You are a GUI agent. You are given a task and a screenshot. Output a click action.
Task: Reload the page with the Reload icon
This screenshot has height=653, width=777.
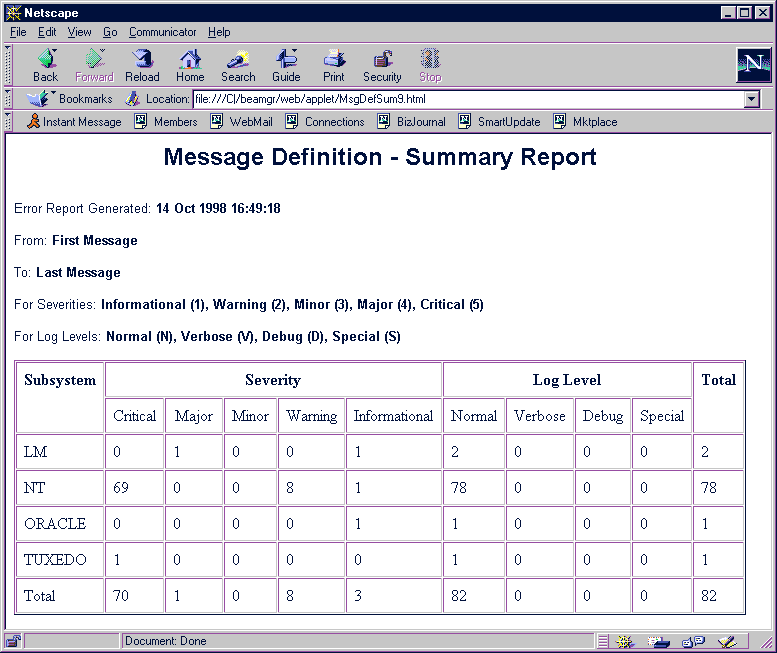point(142,65)
